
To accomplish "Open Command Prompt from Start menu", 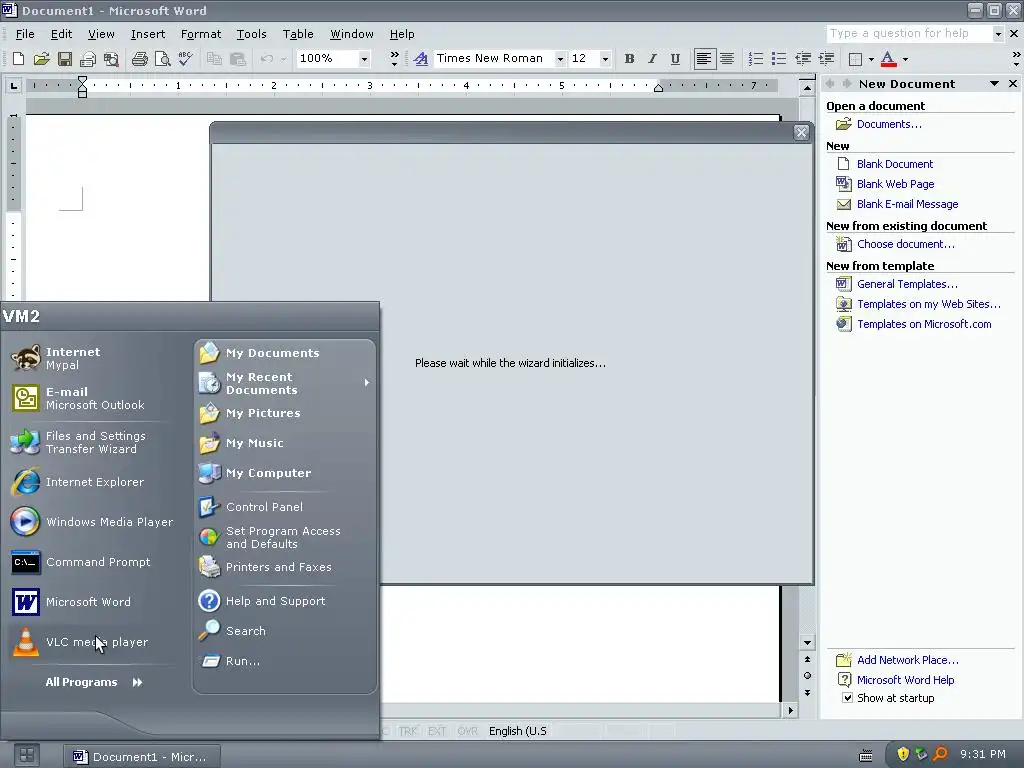I will click(93, 562).
